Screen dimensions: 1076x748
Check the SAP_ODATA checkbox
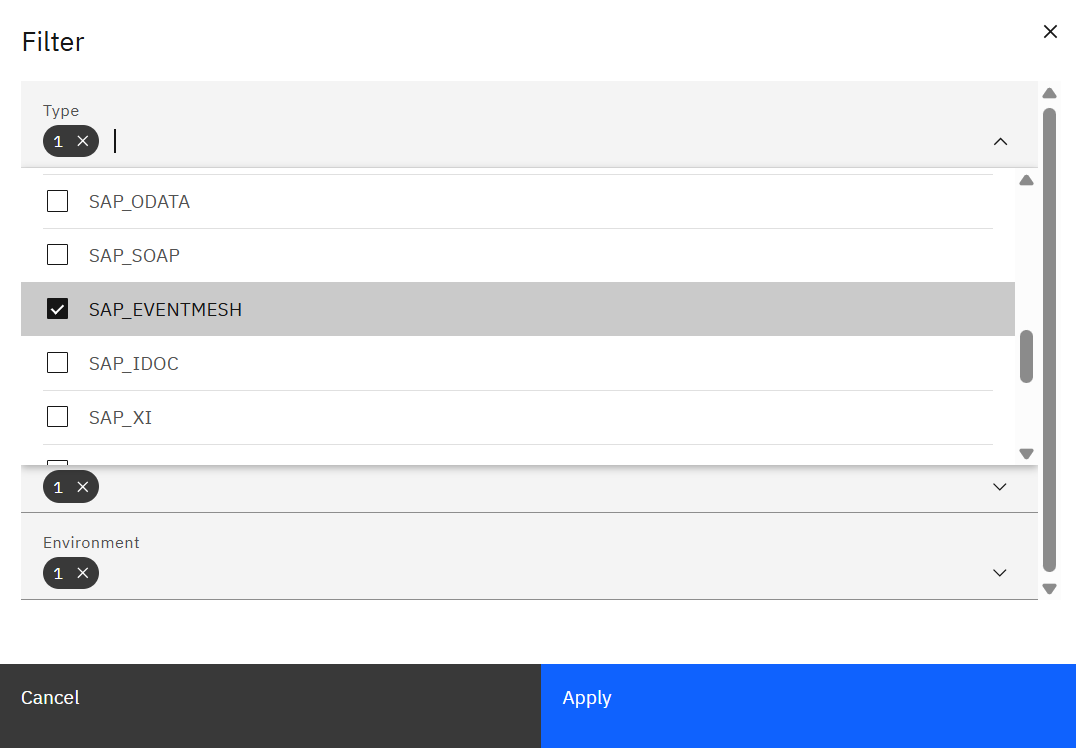pos(58,201)
